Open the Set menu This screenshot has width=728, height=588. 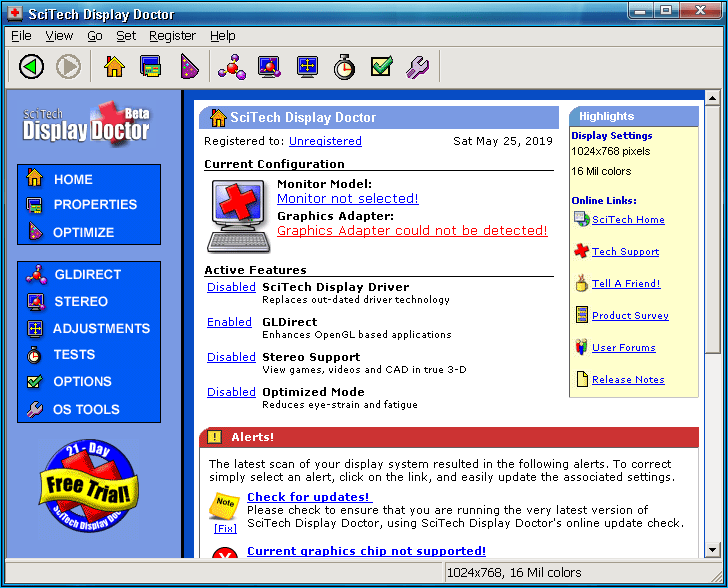126,36
